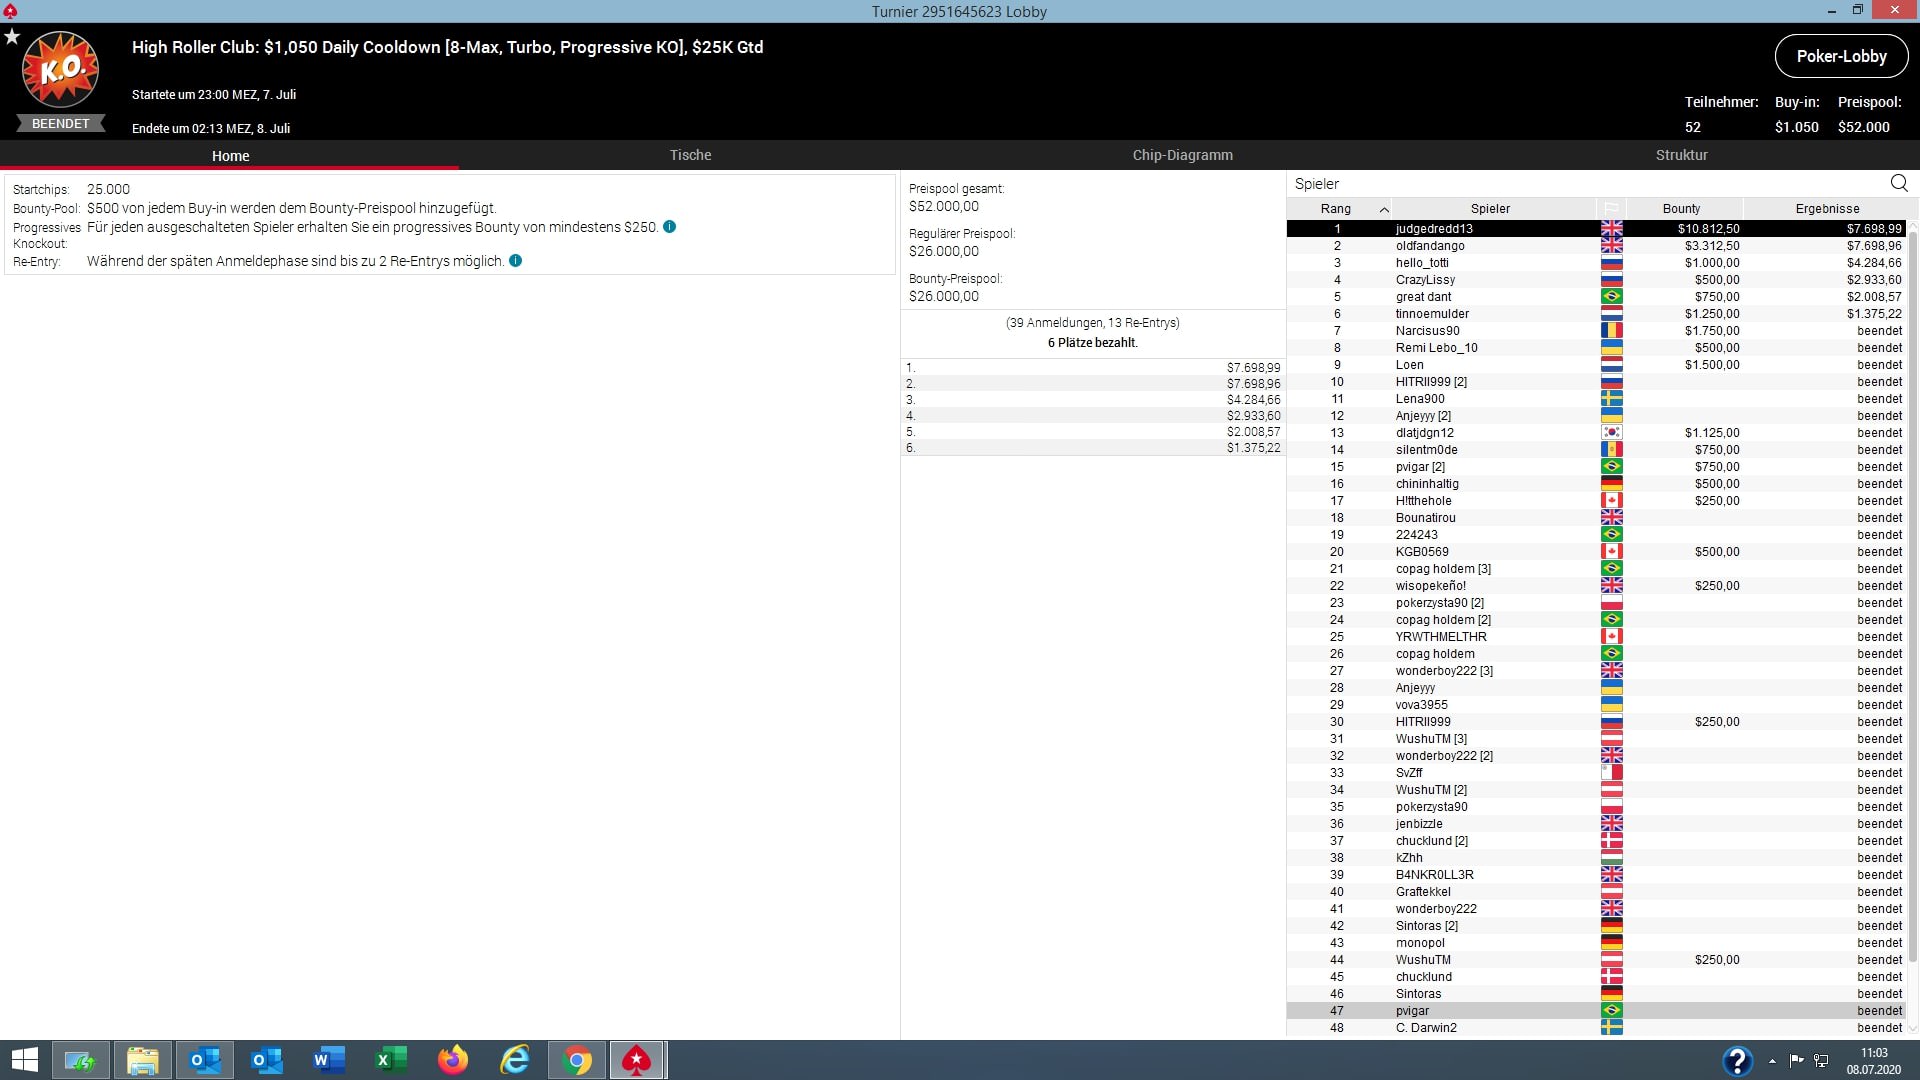Click the favorite star icon next to the K.O. logo

(12, 37)
